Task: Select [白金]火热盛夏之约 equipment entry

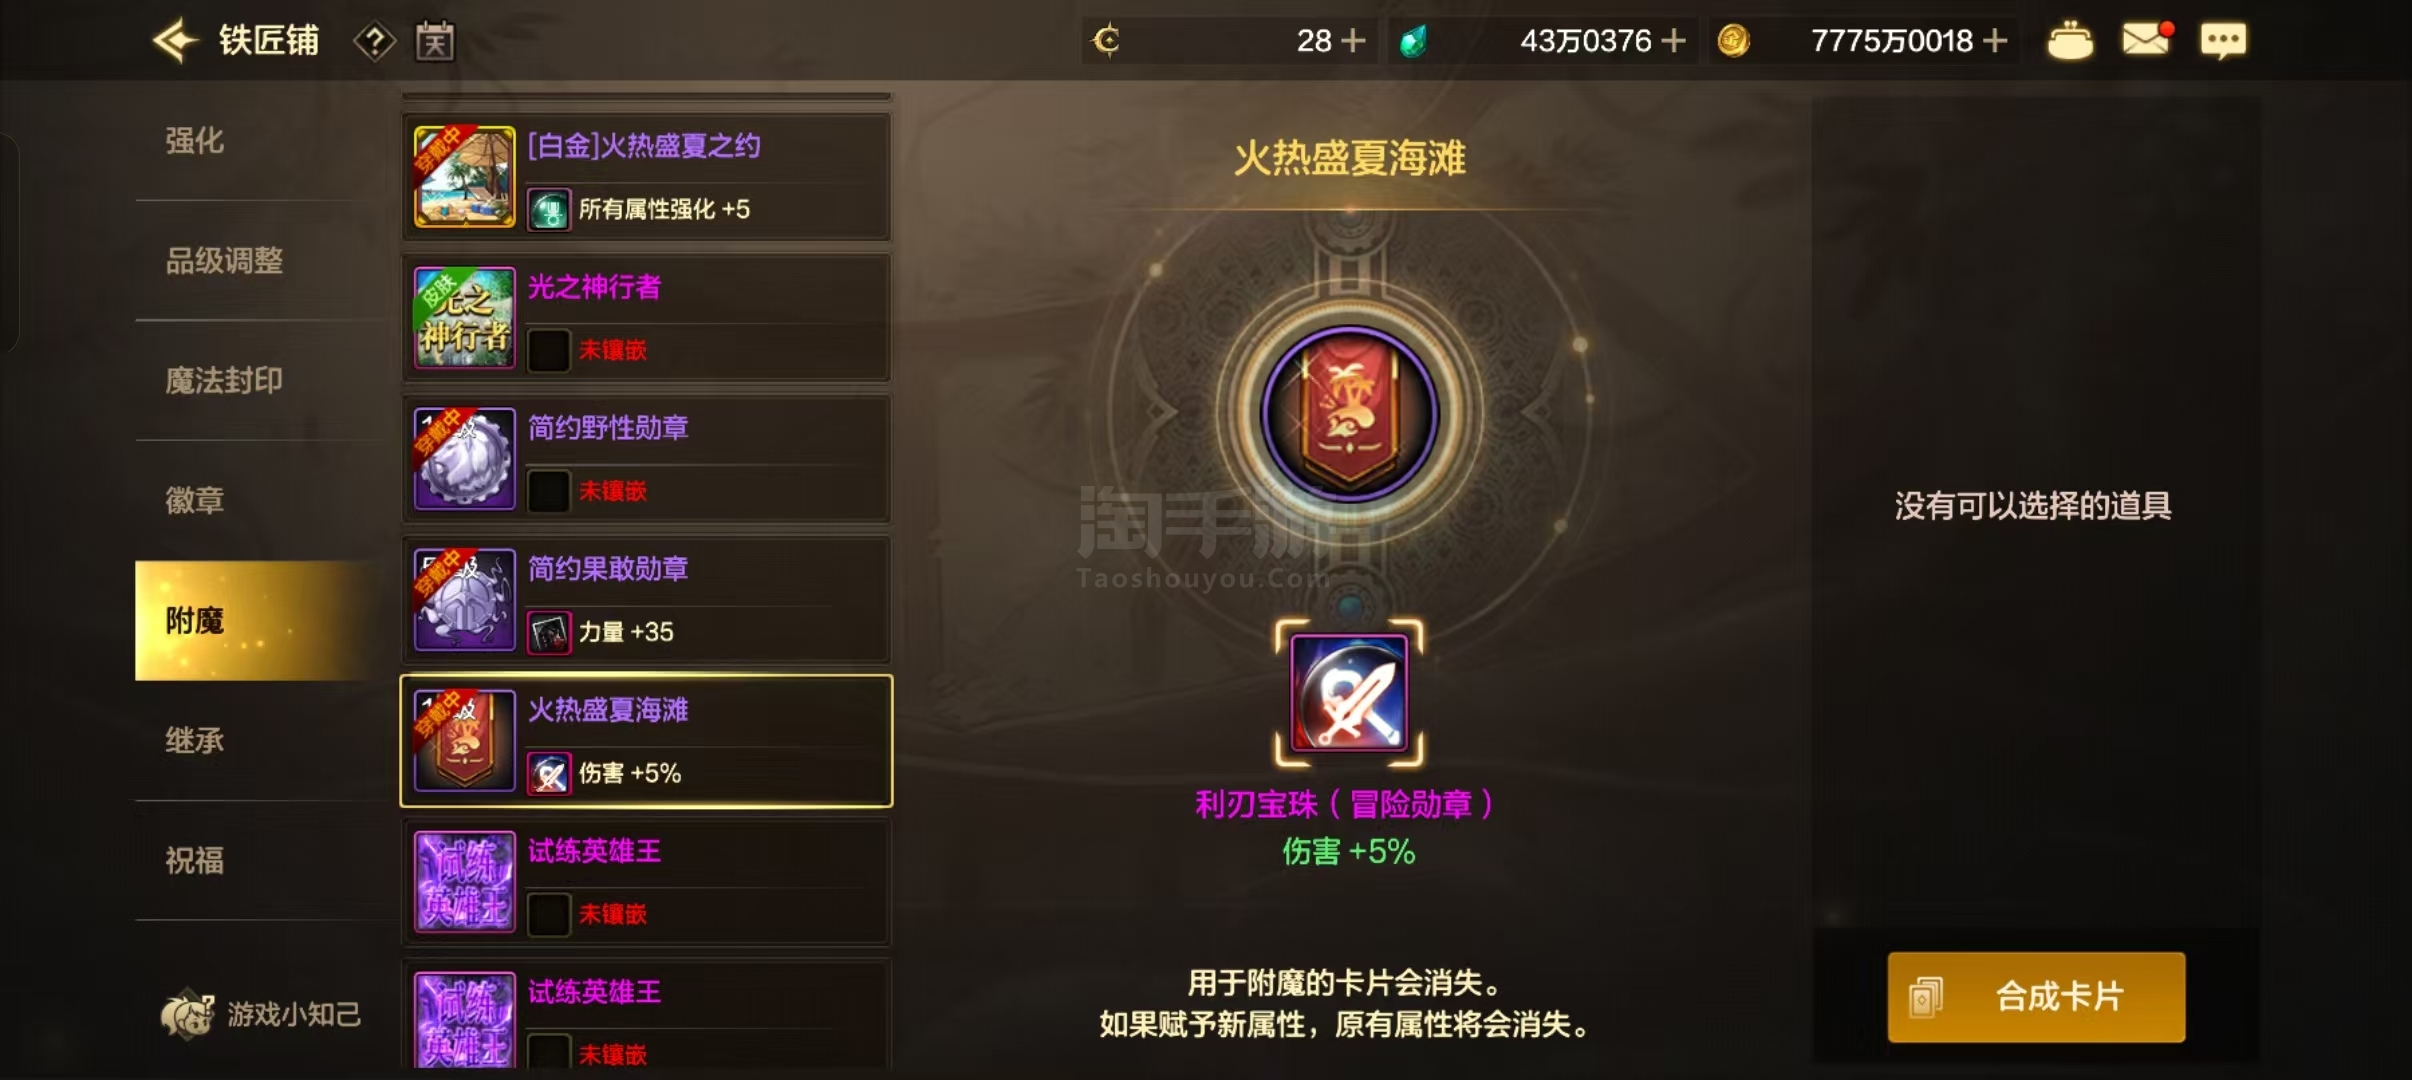Action: coord(646,177)
